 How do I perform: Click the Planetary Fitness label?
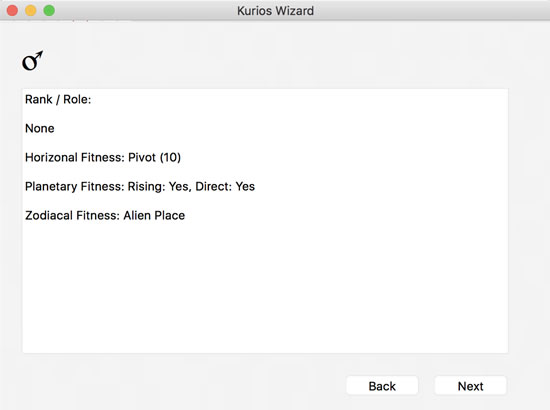click(x=74, y=187)
